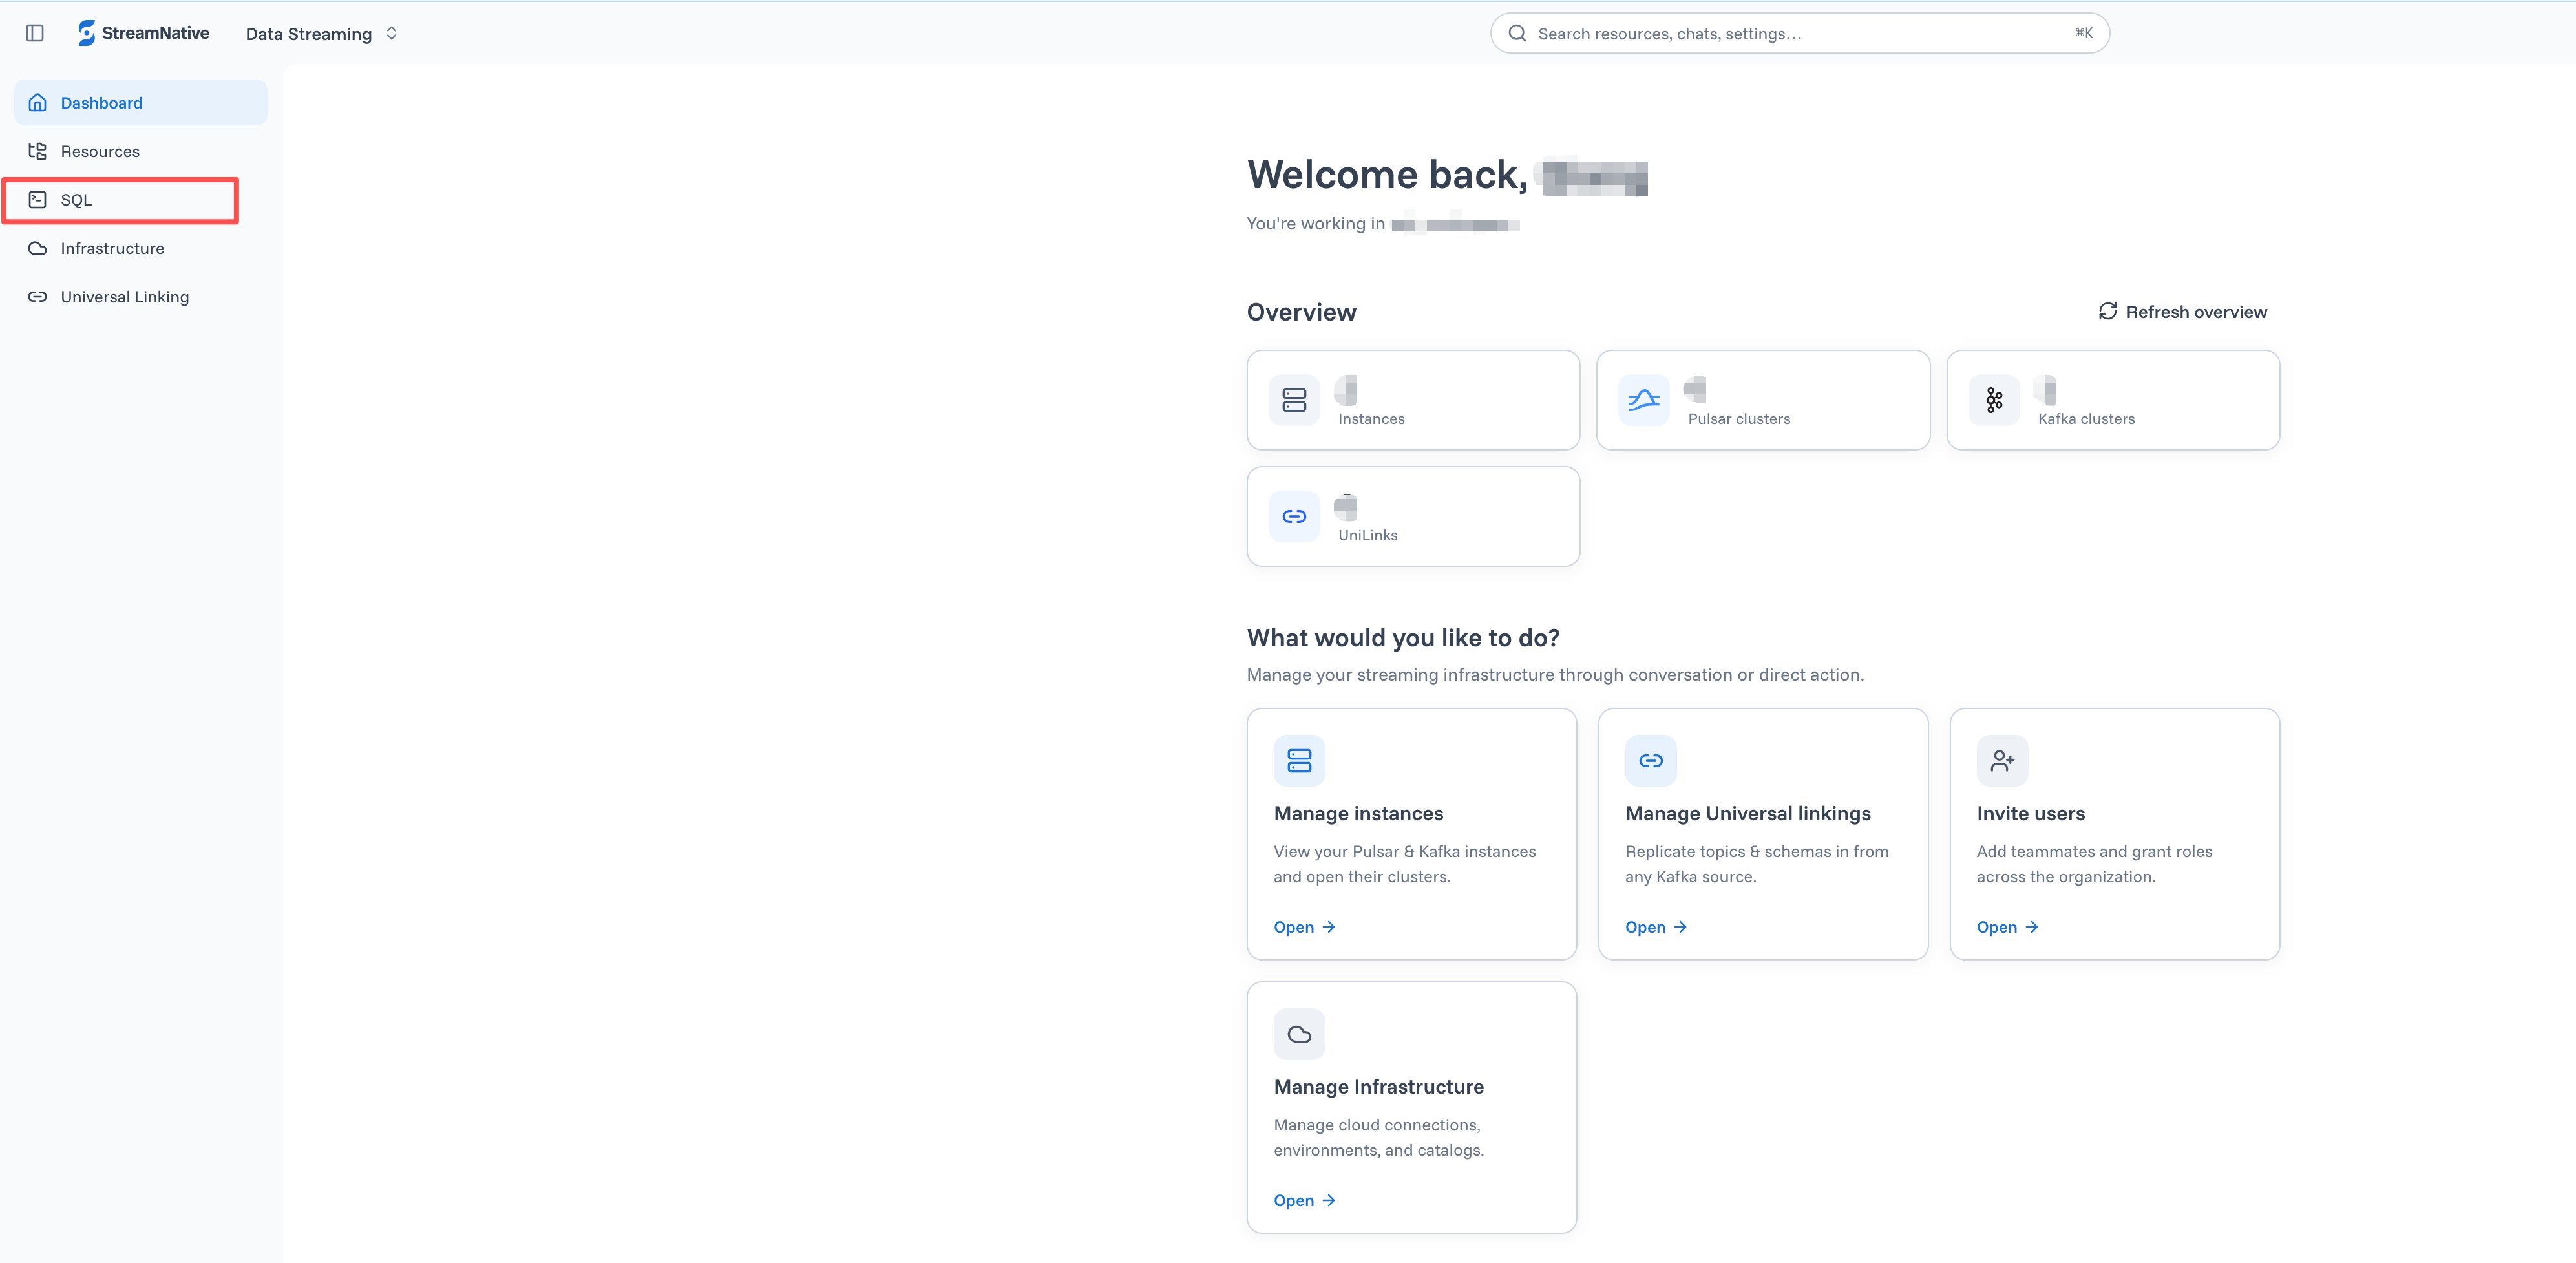Collapse the sidebar with the panel icon
2576x1263 pixels.
35,33
